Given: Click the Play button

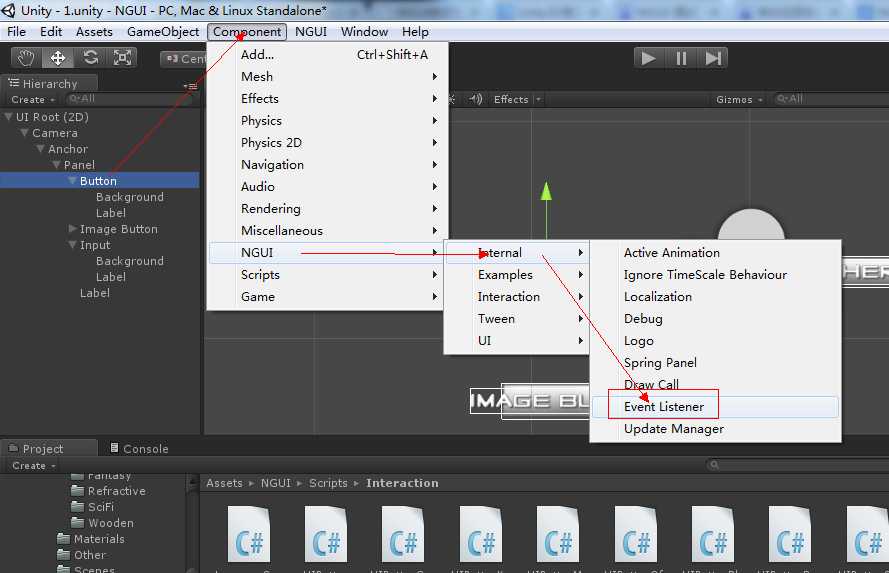Looking at the screenshot, I should point(649,58).
